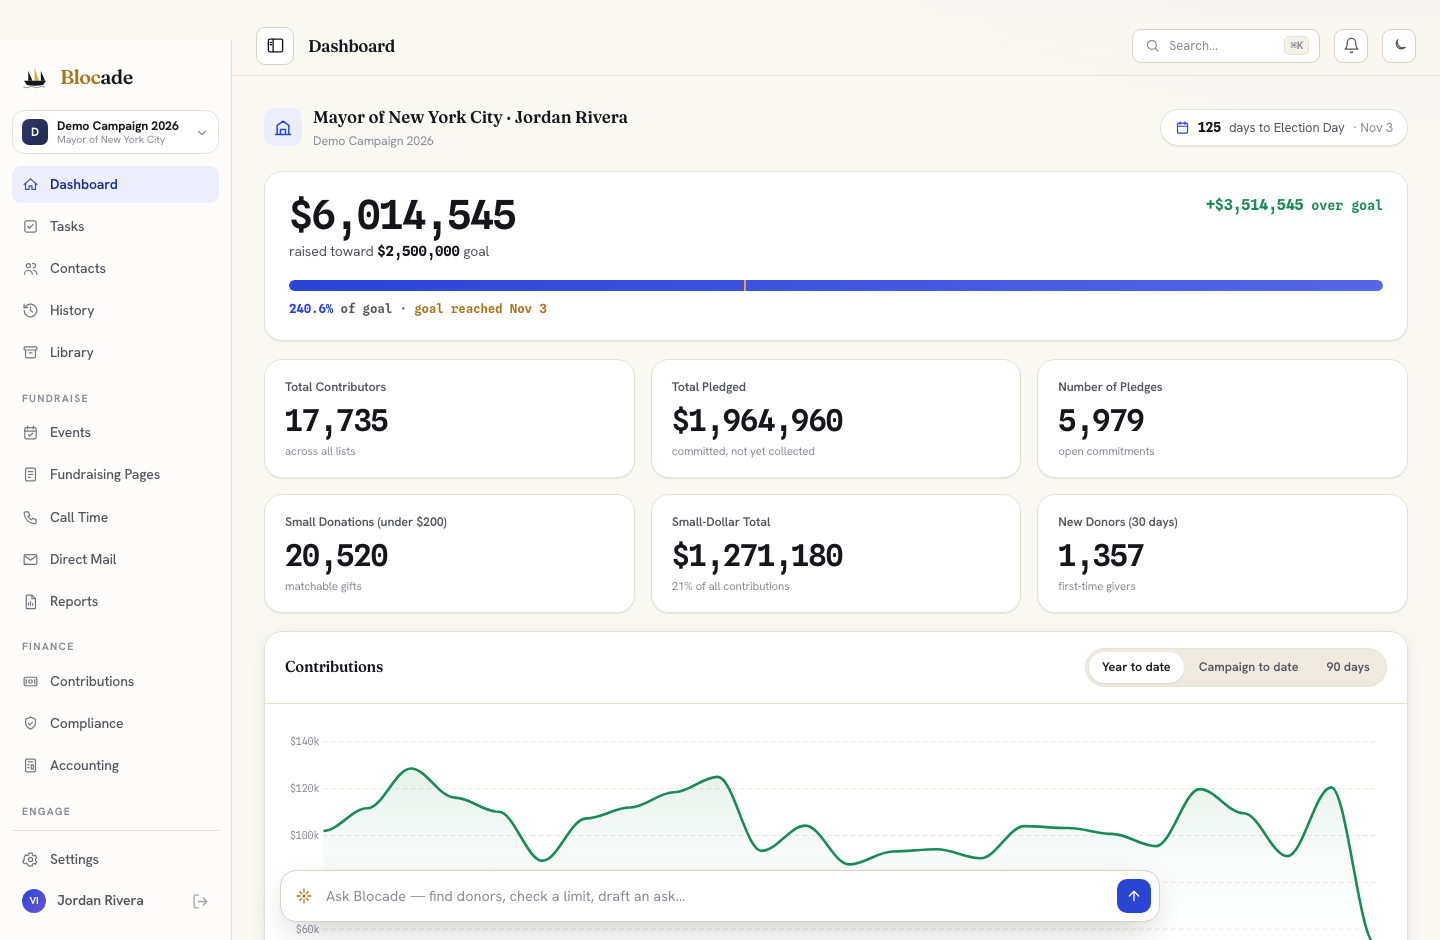This screenshot has width=1440, height=940.
Task: Click the office building icon by campaign title
Action: [283, 127]
